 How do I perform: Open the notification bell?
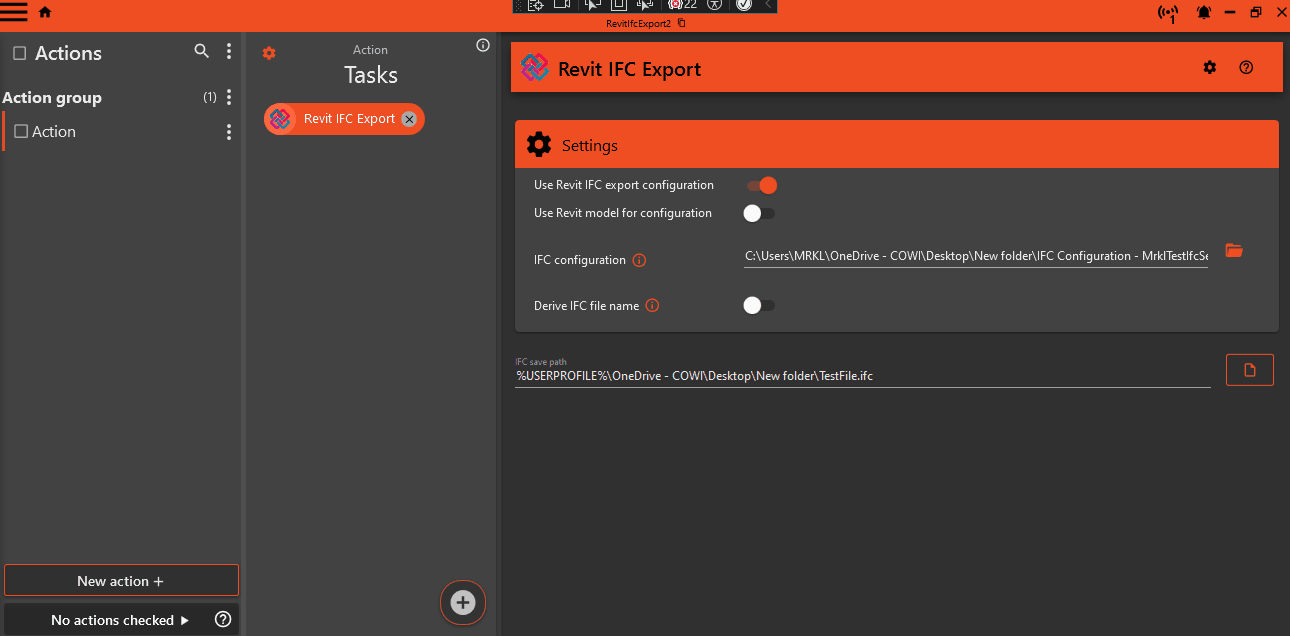click(1204, 13)
